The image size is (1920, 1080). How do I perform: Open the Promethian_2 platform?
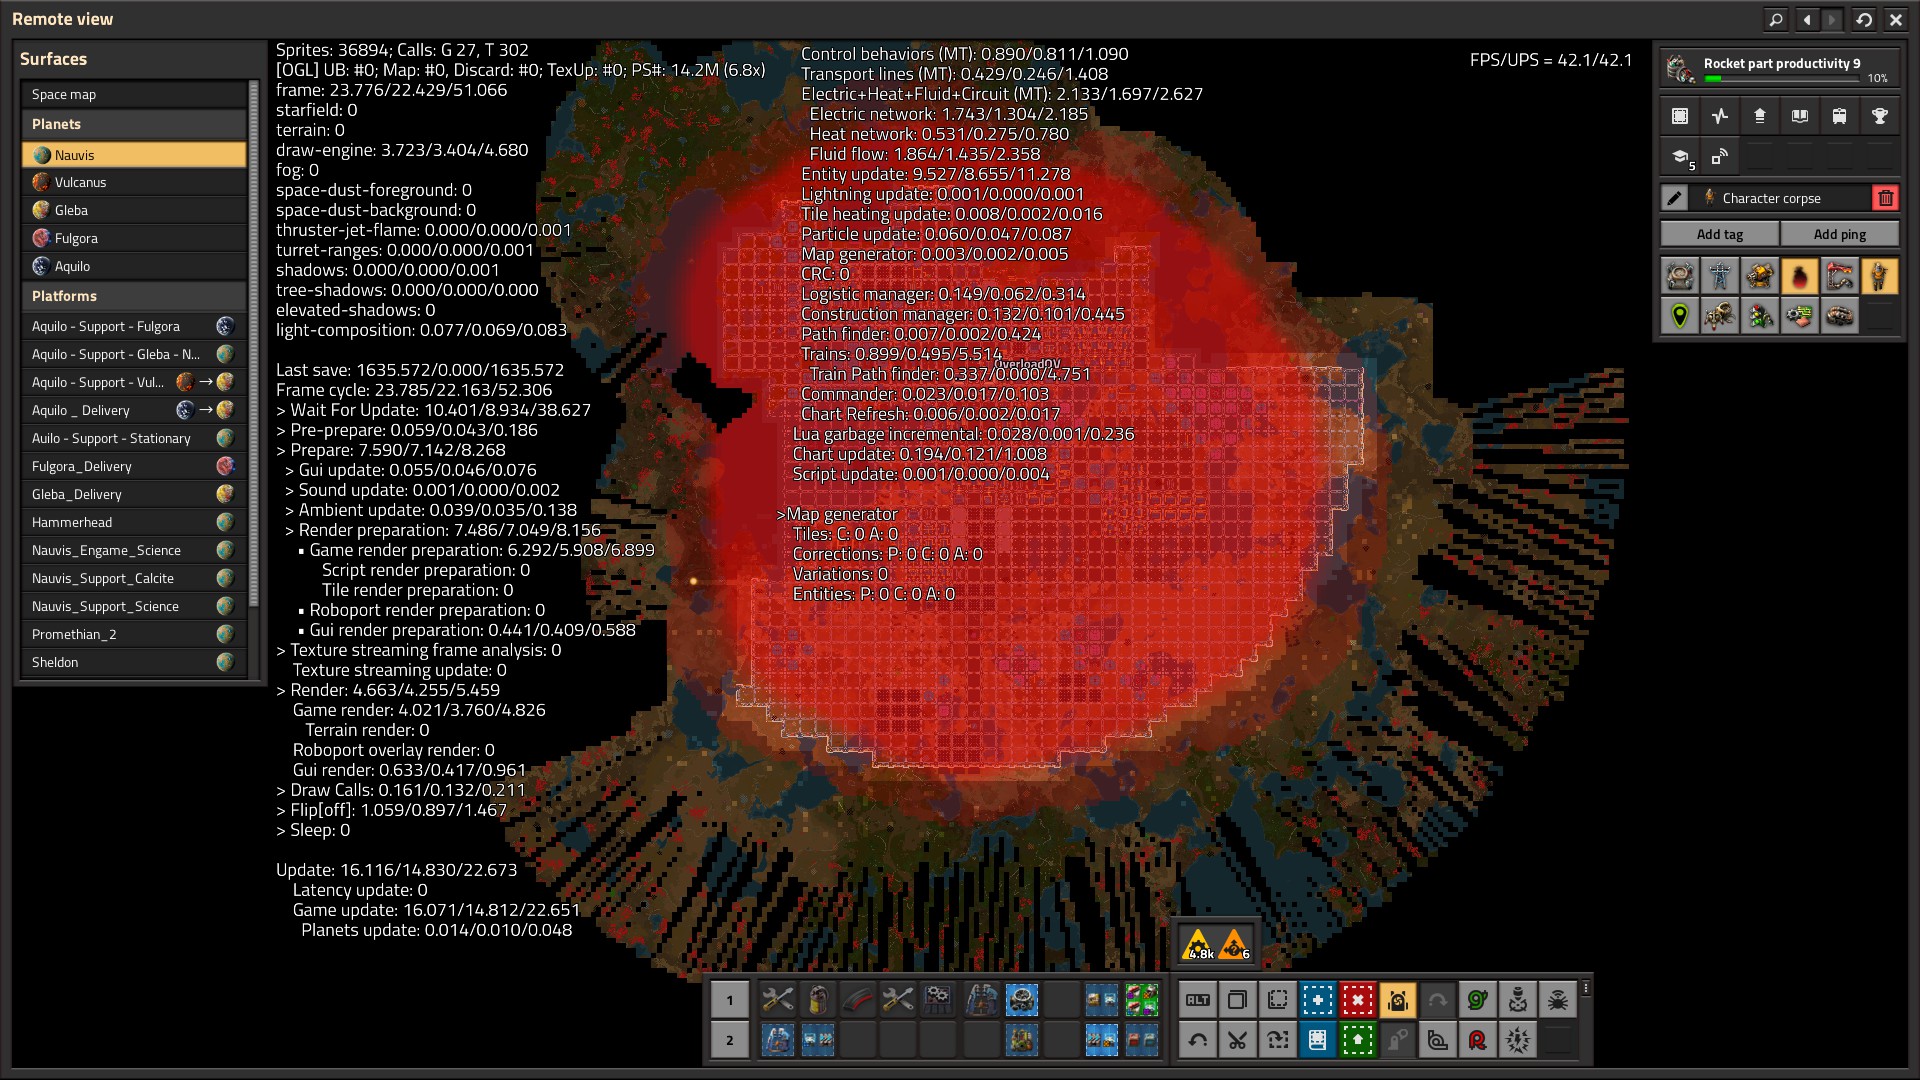coord(134,634)
